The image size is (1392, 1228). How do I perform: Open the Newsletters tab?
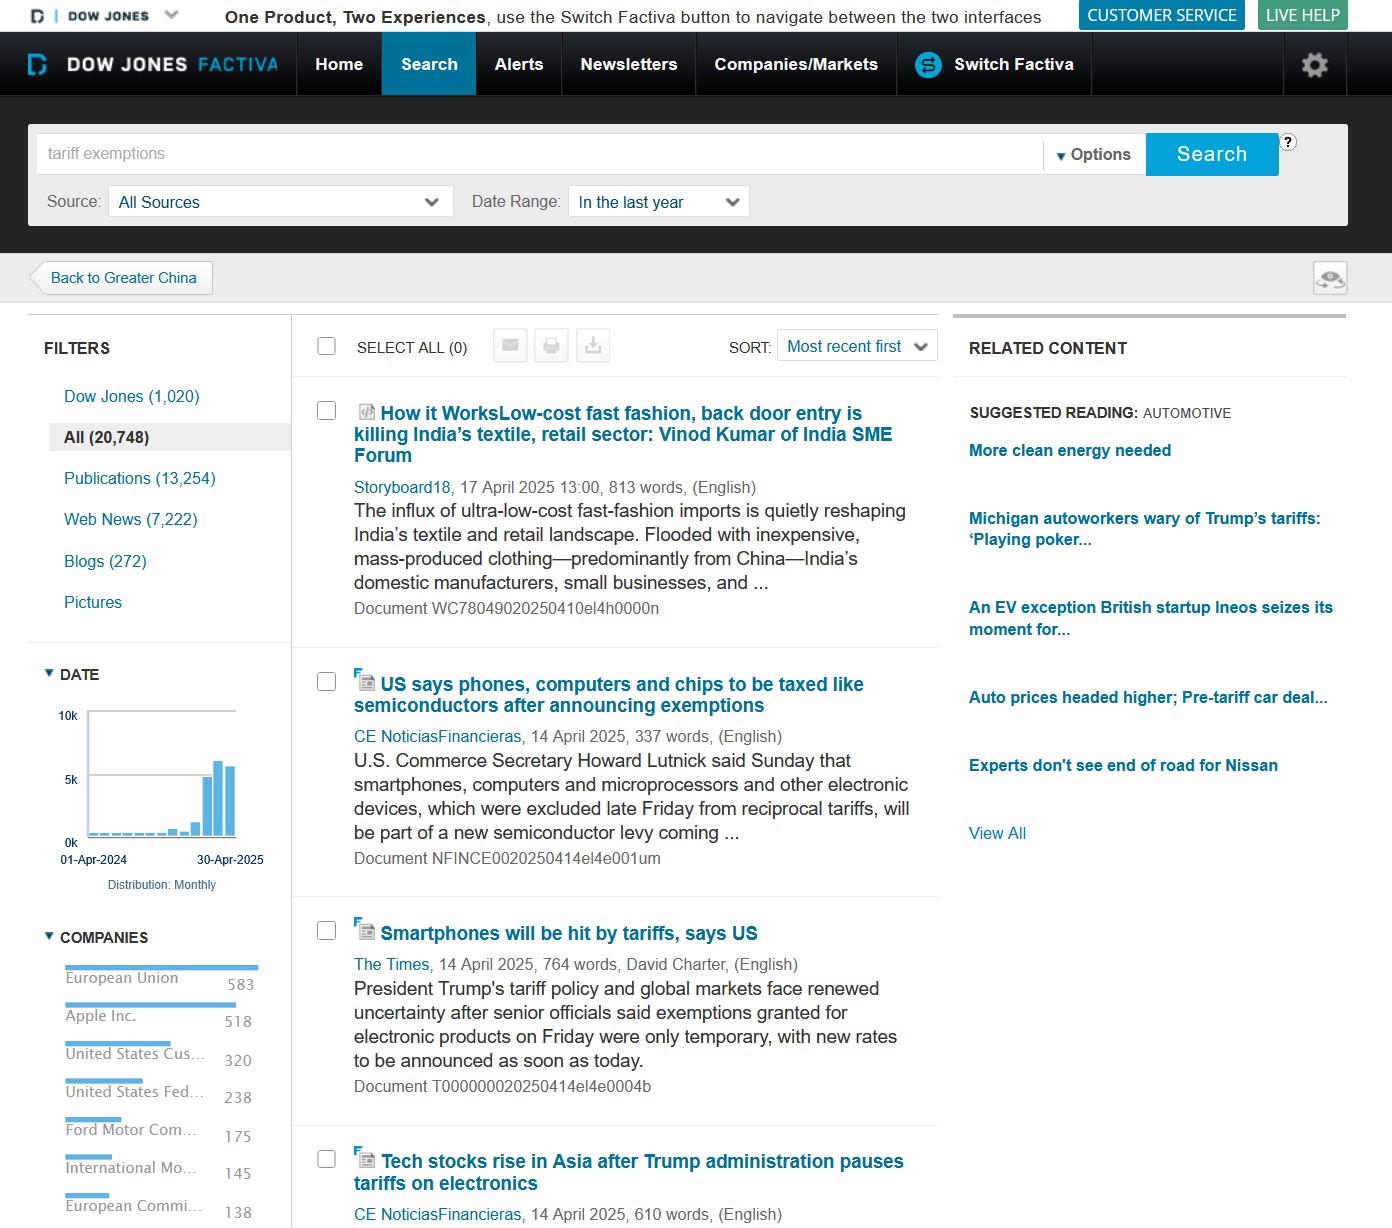(x=629, y=65)
